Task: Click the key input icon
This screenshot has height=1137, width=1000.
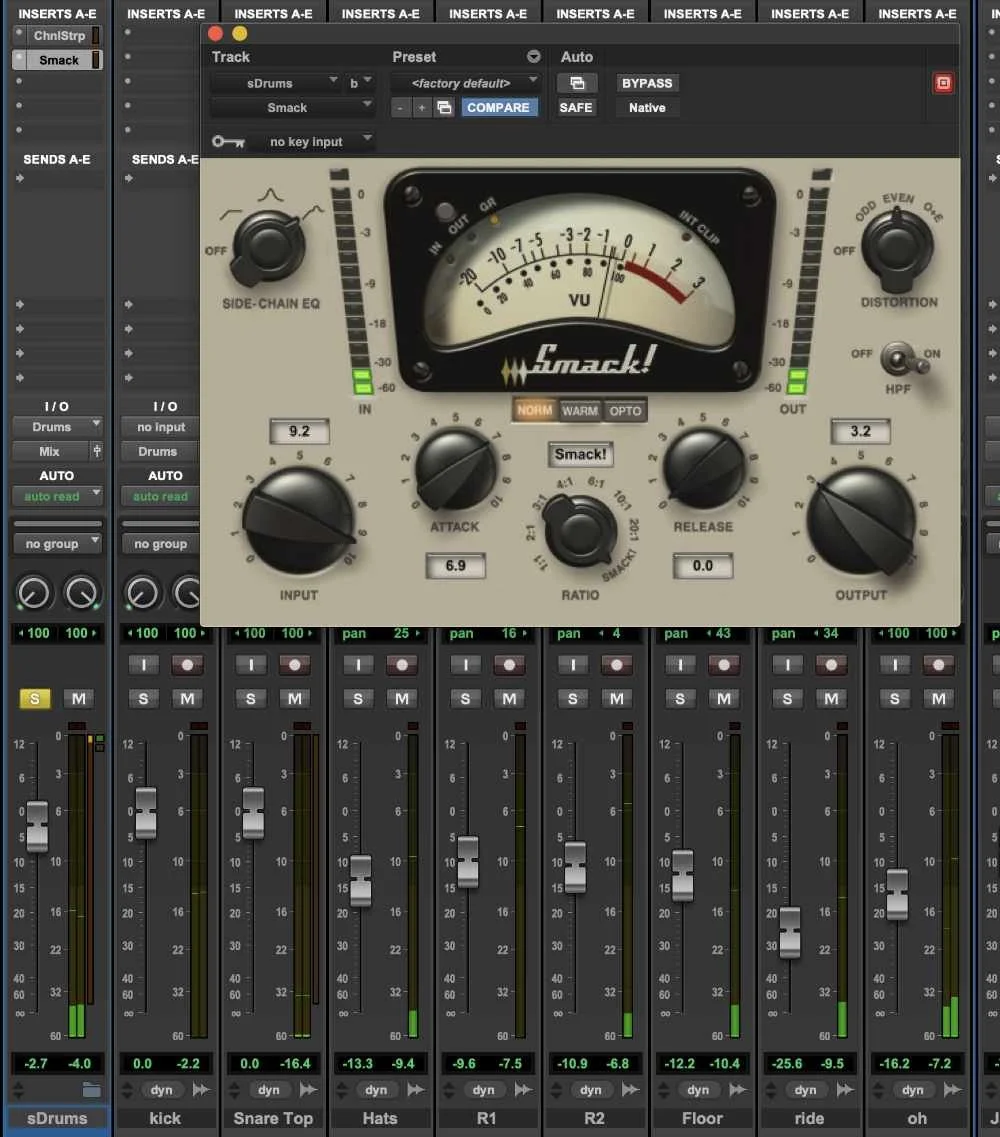Action: click(x=228, y=141)
